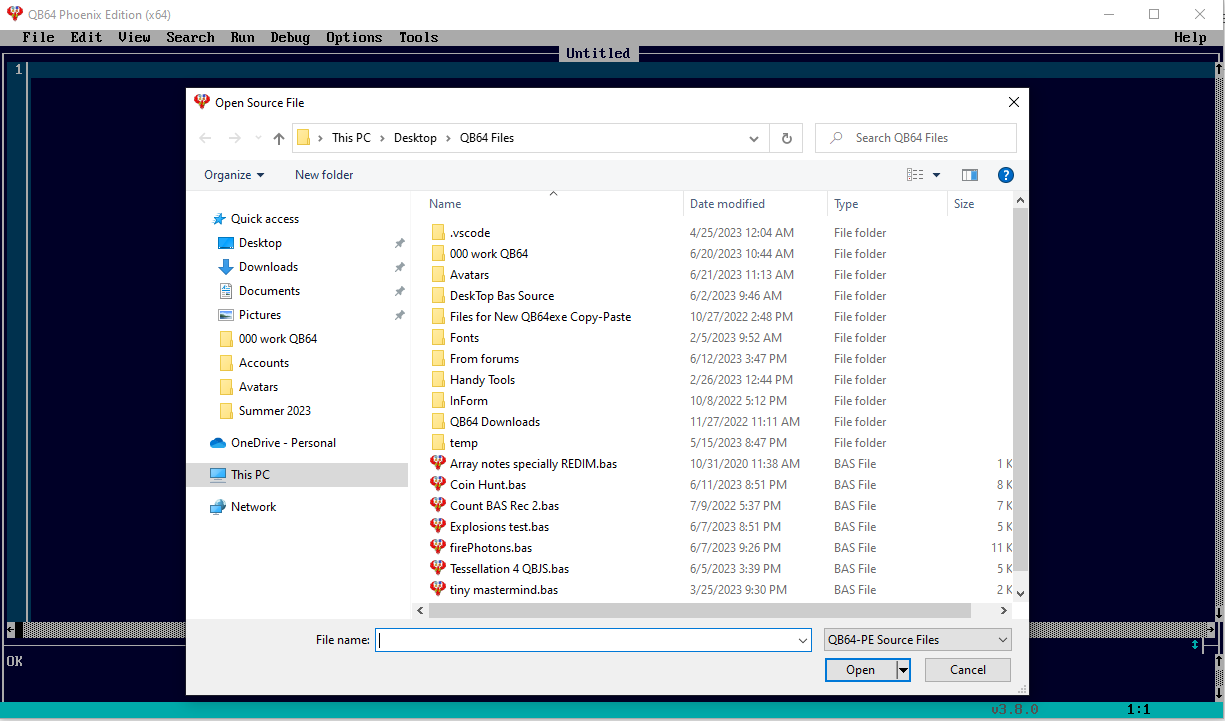
Task: Select Count BAS Rec 2.bas file name
Action: (x=504, y=506)
